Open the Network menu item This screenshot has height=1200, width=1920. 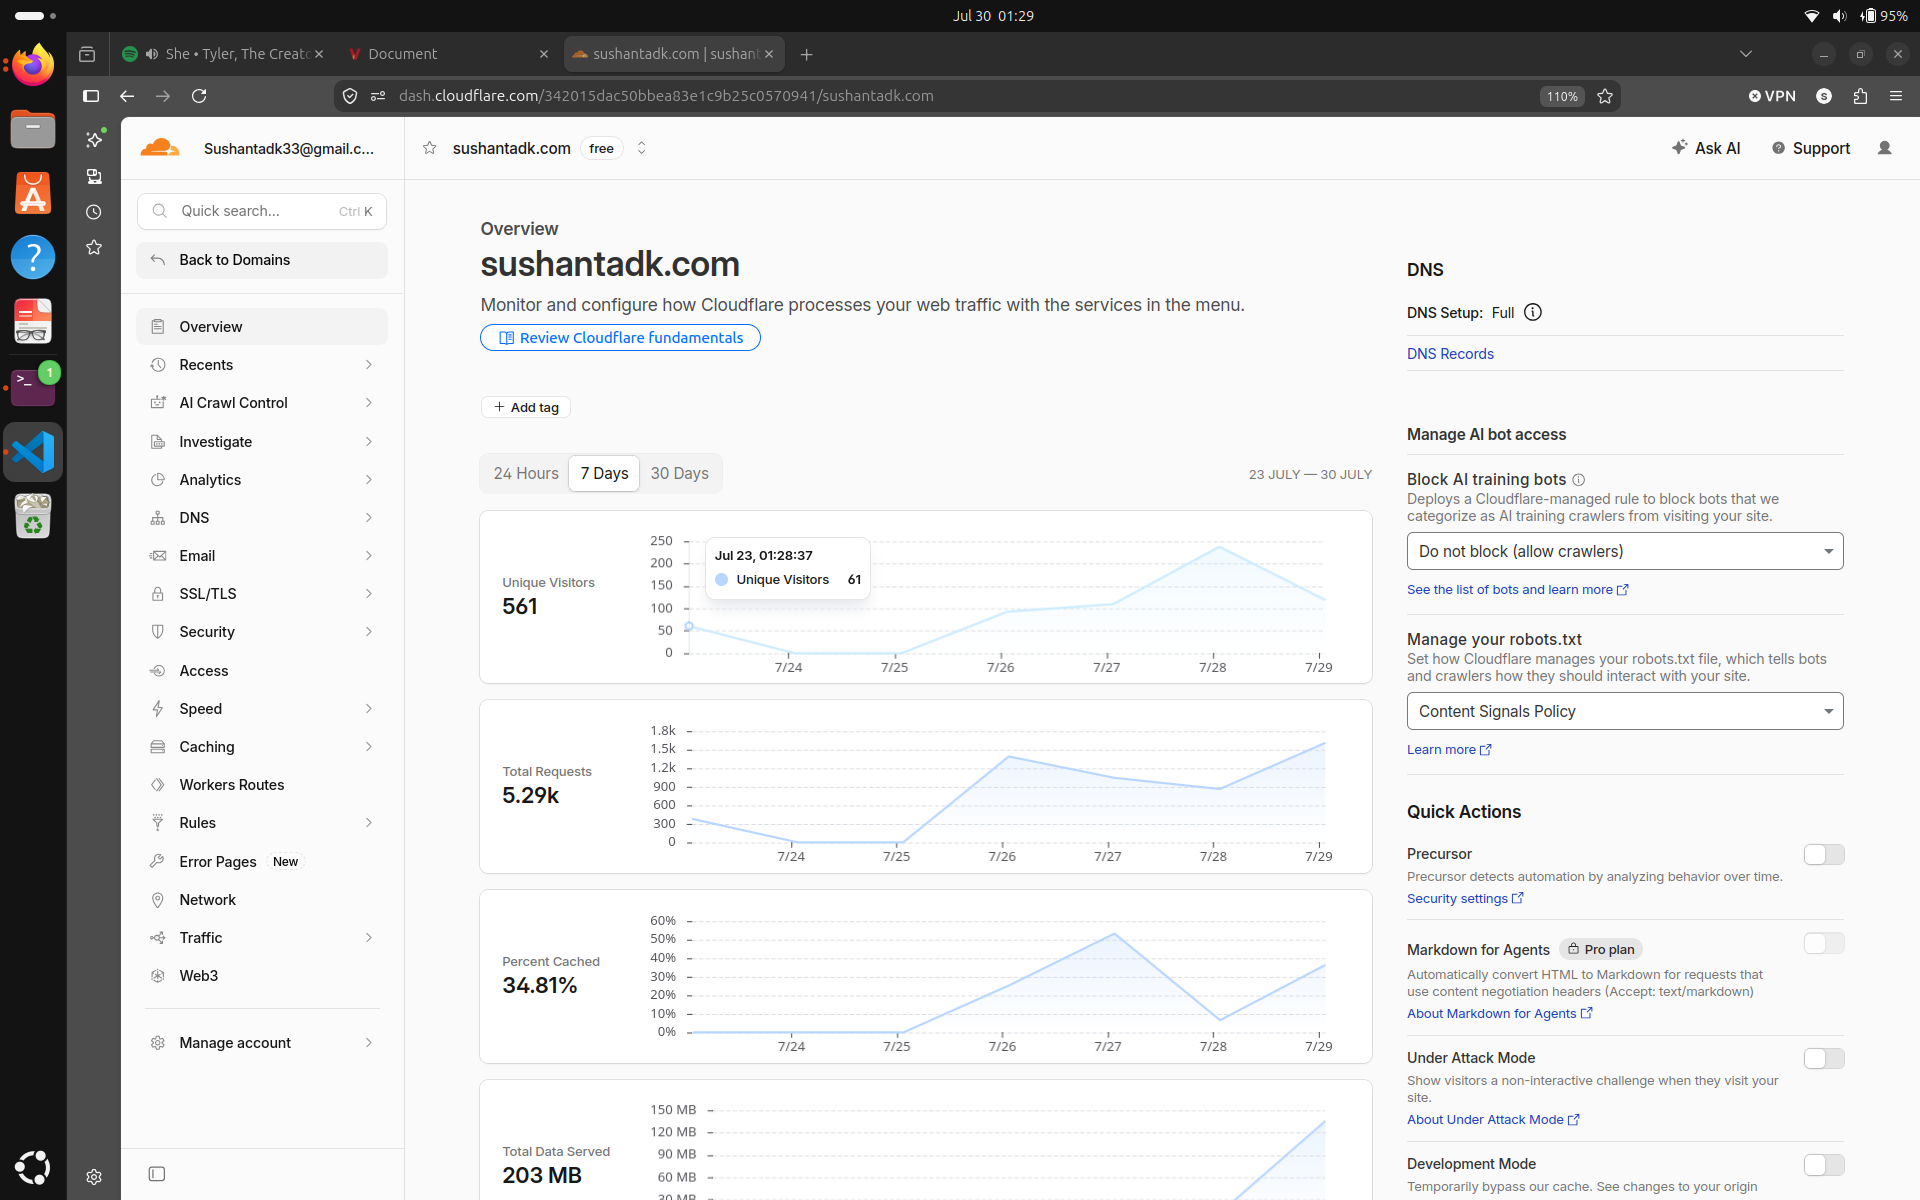click(x=262, y=900)
